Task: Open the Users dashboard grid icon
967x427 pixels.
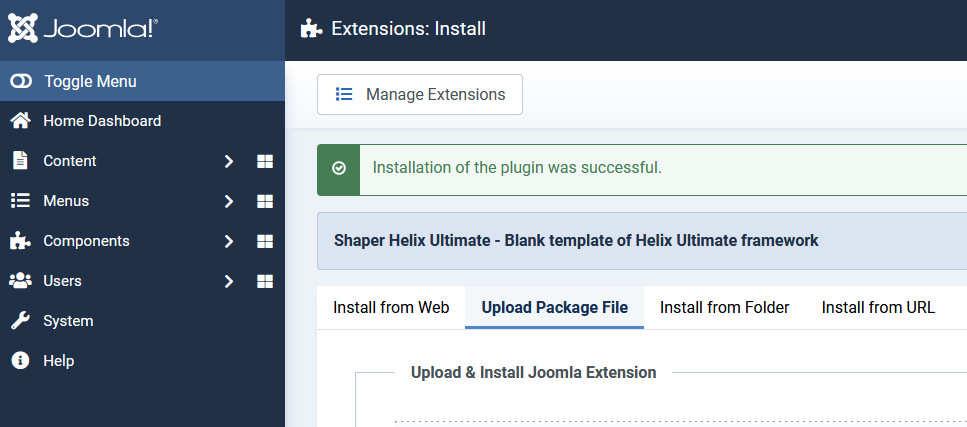Action: point(265,281)
